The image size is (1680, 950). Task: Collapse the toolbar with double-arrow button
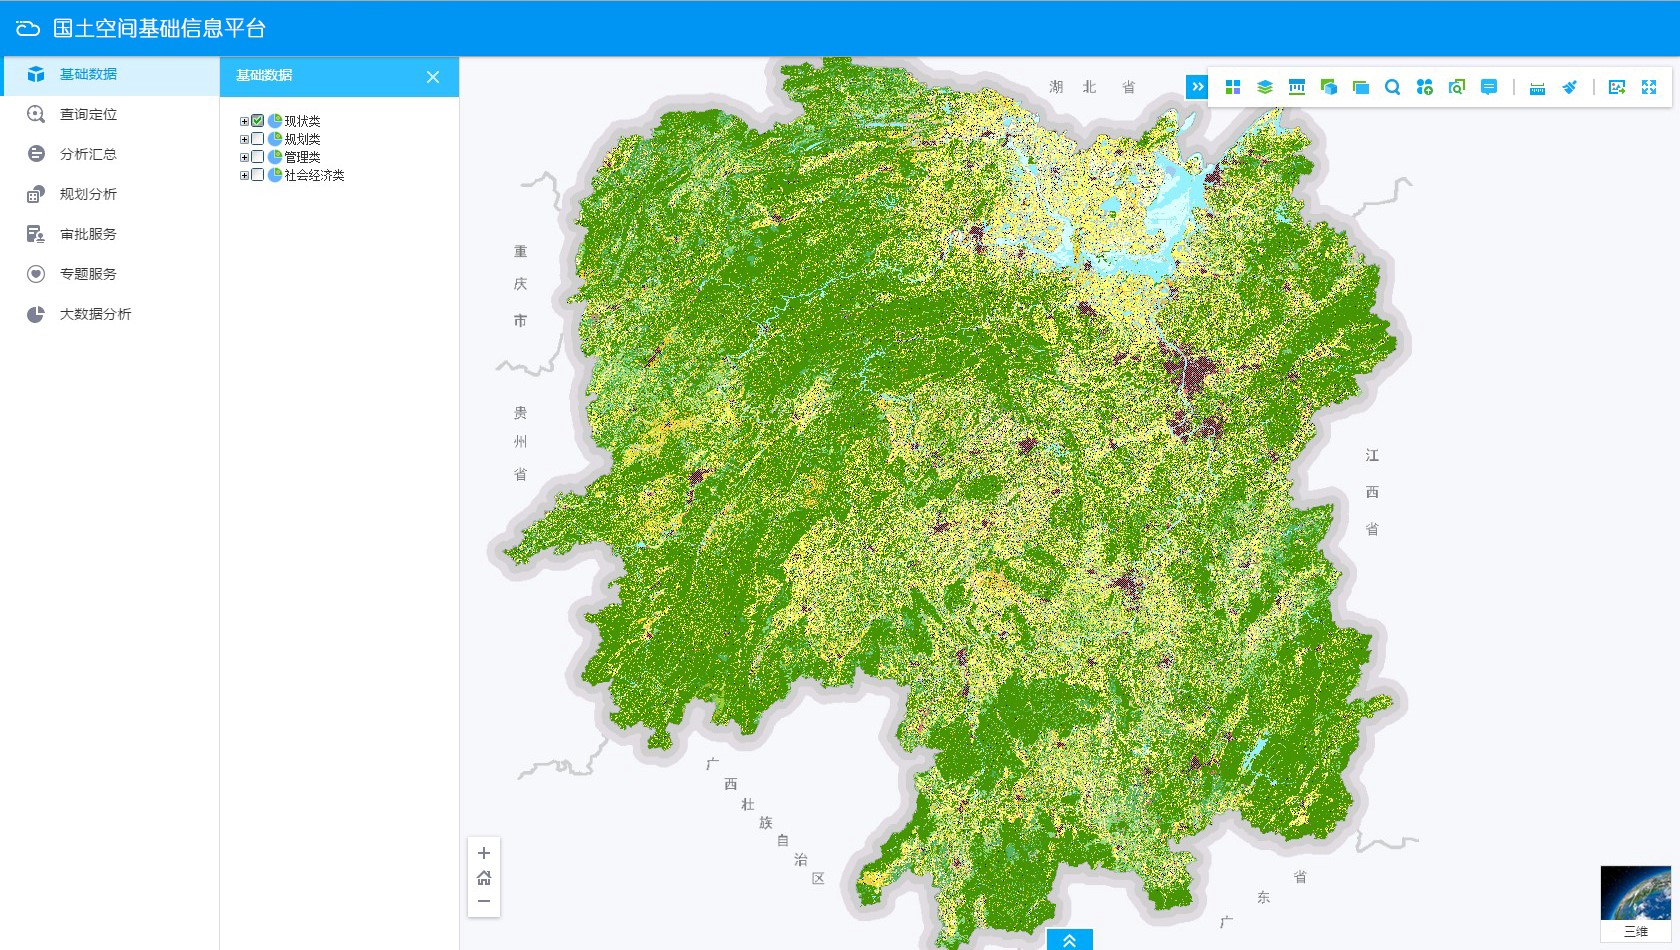(1197, 87)
